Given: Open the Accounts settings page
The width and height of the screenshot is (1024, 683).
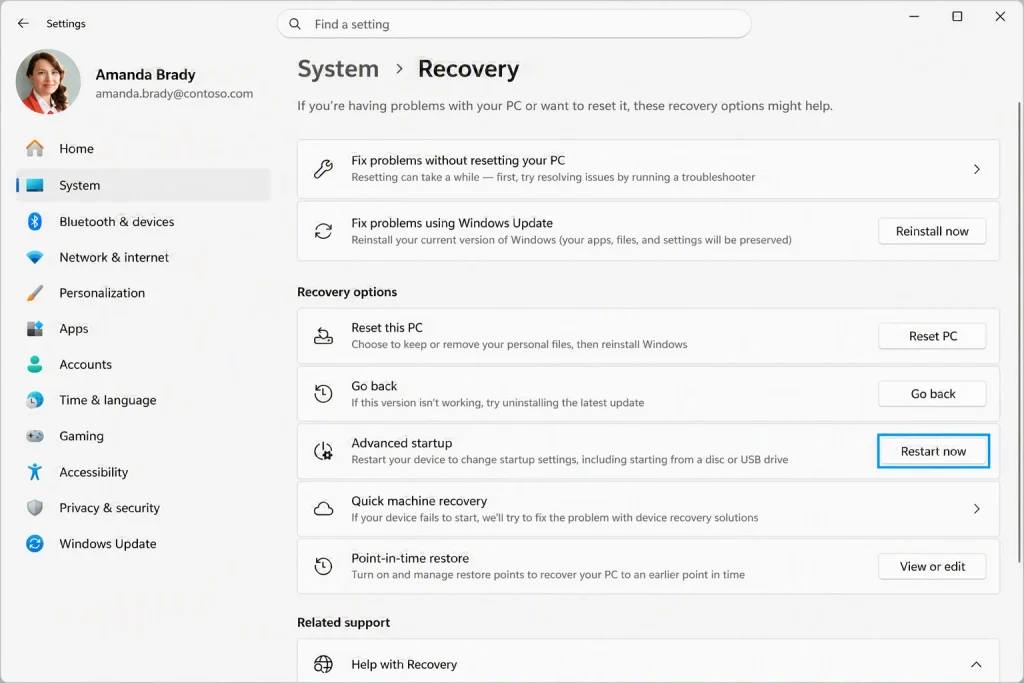Looking at the screenshot, I should click(x=143, y=364).
